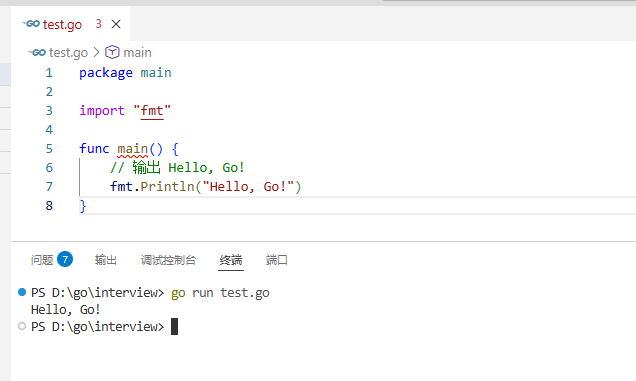
Task: Click line number 1 in the gutter
Action: [x=49, y=73]
